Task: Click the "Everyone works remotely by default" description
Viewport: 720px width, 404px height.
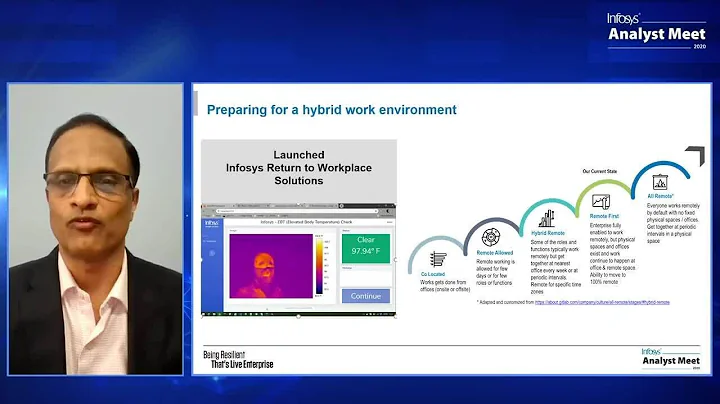Action: pos(673,223)
